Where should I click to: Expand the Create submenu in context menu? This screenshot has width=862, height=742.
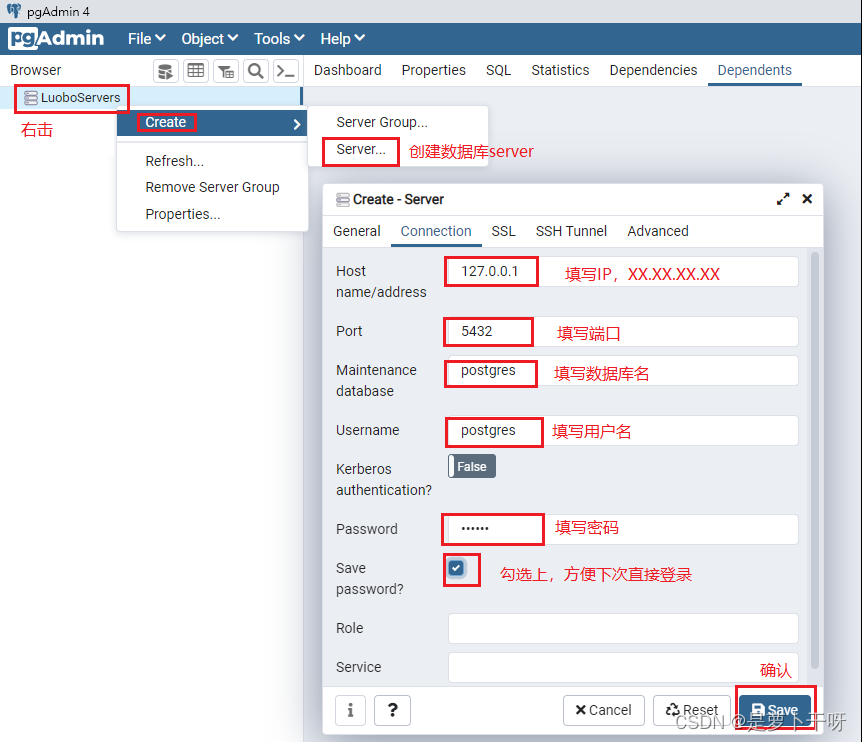coord(165,121)
